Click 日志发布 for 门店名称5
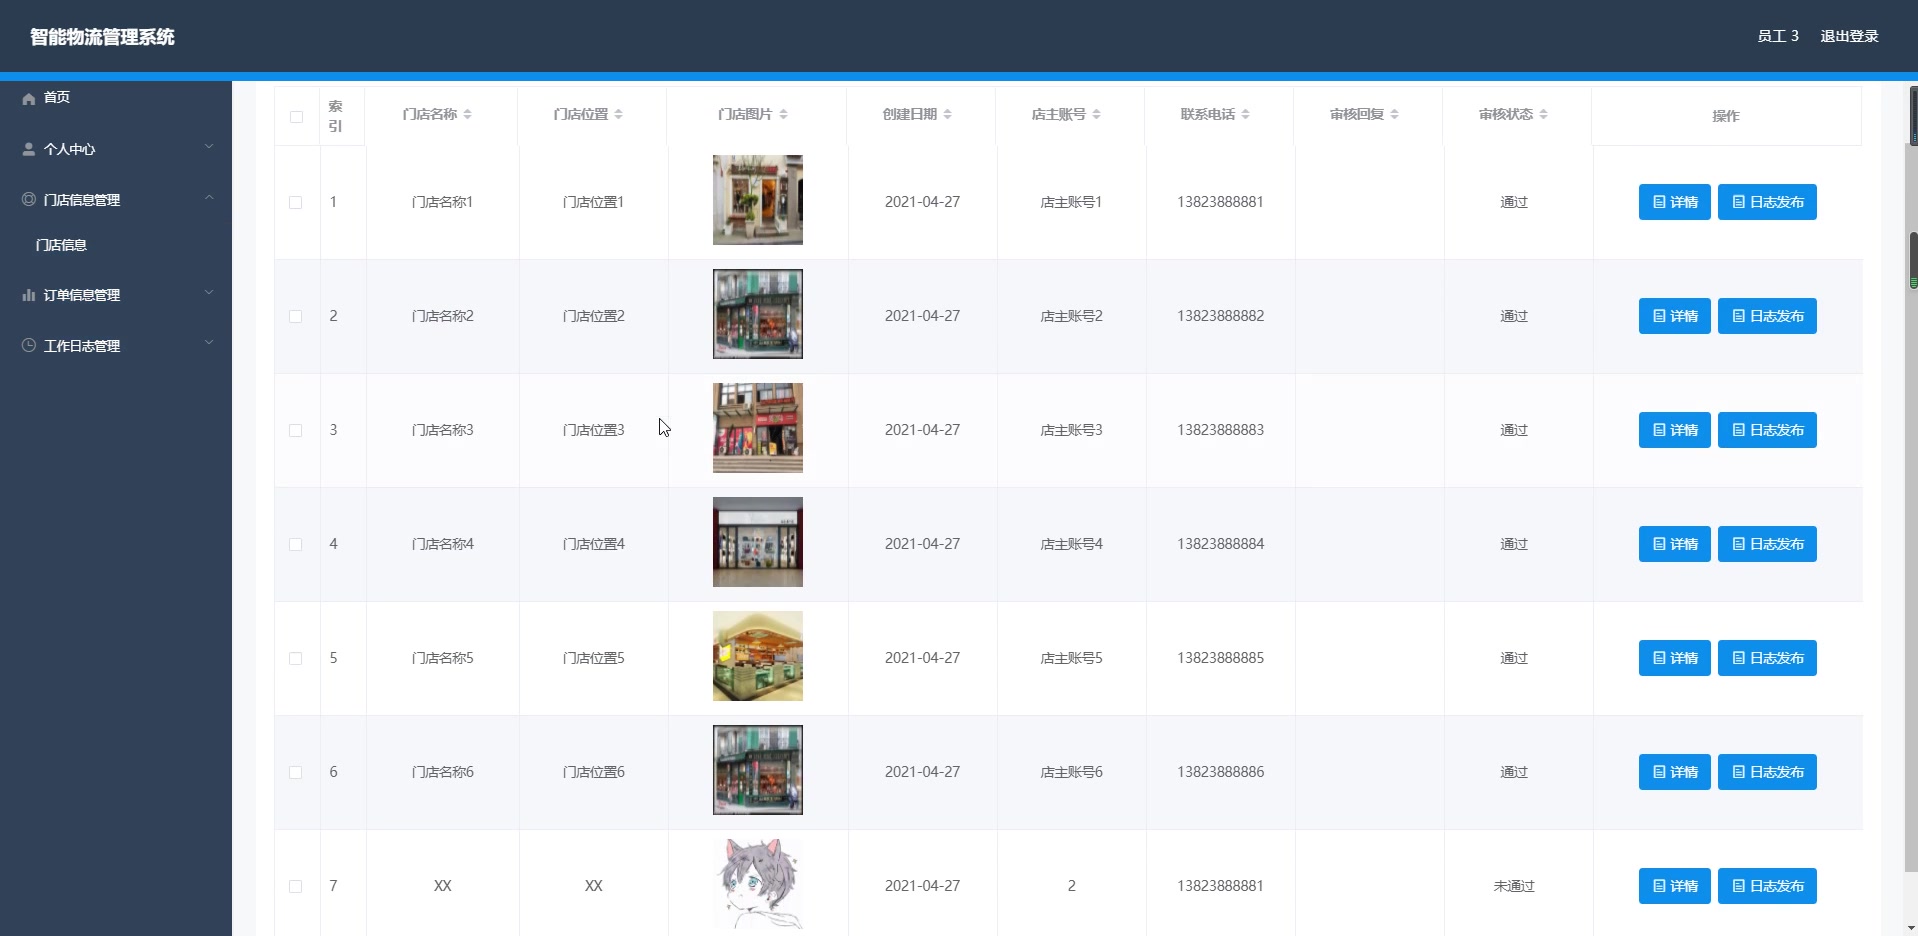The image size is (1918, 936). pos(1767,658)
